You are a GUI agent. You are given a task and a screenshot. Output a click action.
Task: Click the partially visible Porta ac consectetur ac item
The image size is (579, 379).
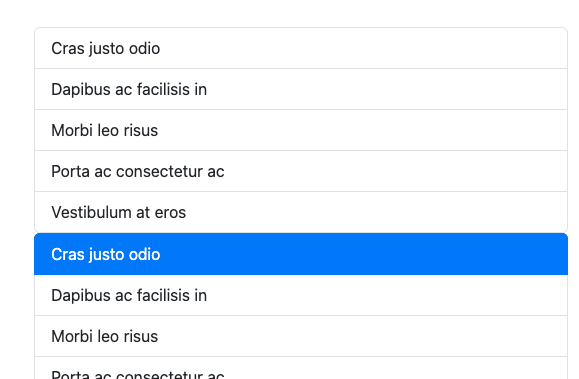click(x=301, y=368)
